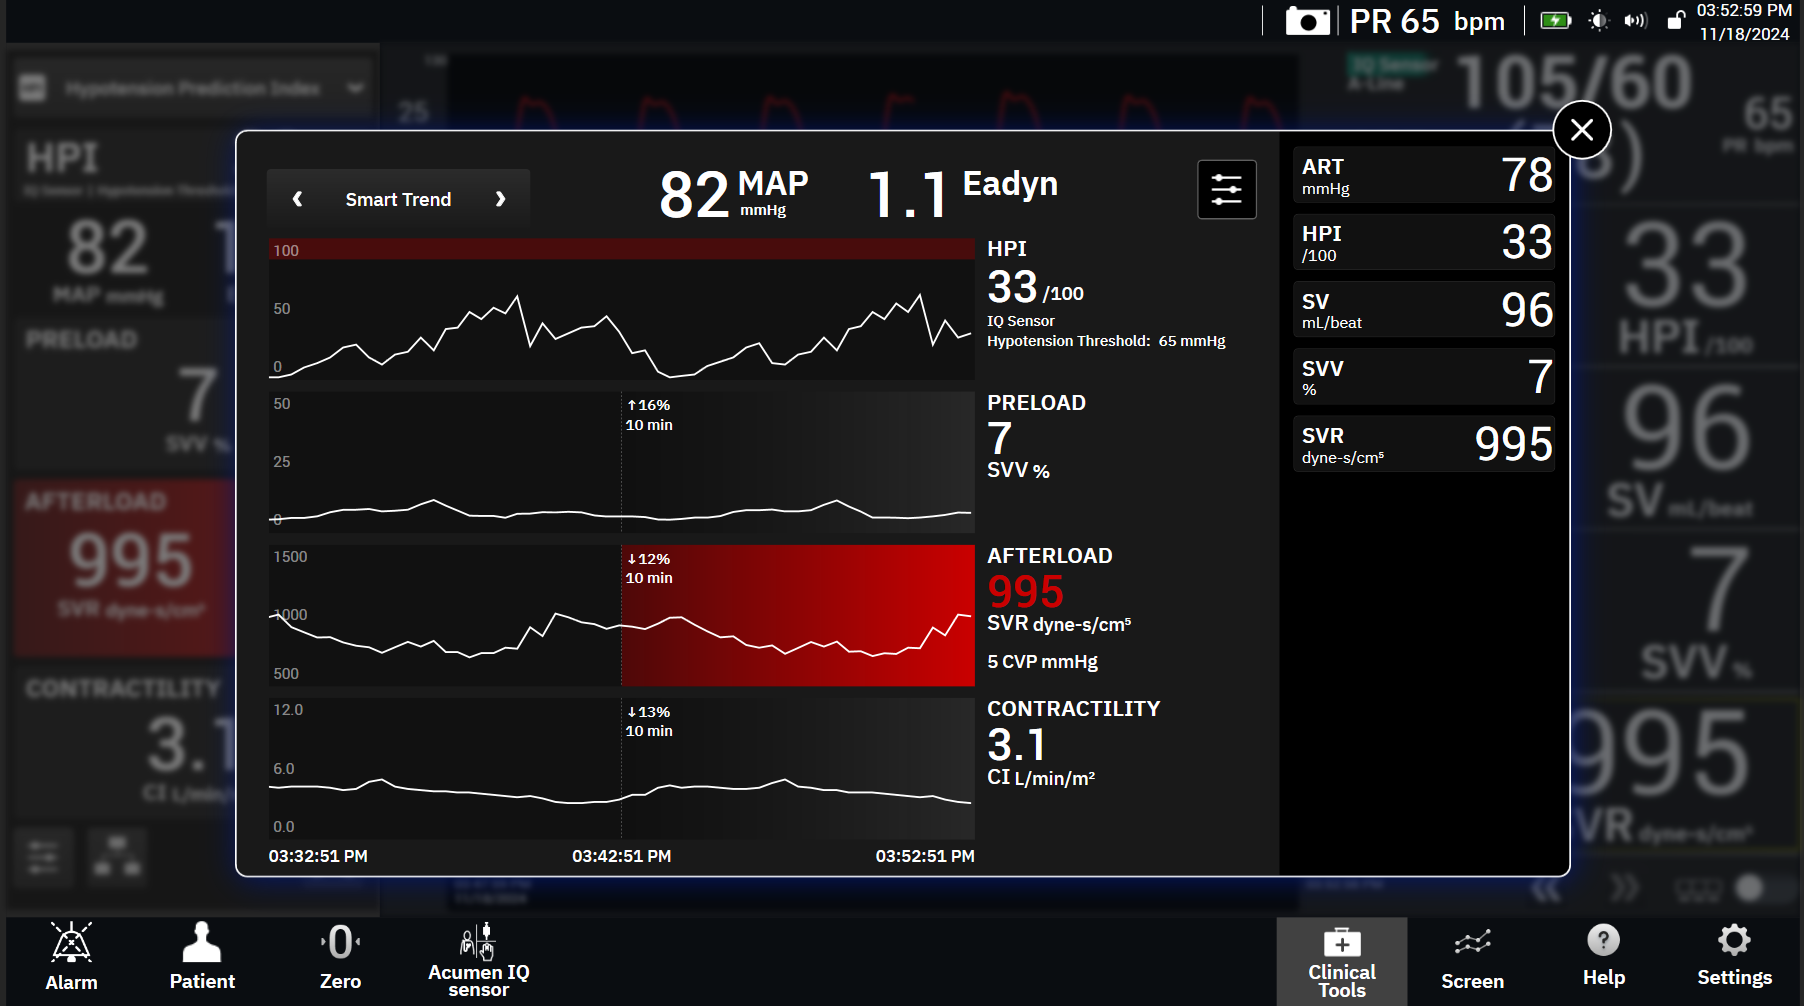
Task: Open the Settings gear icon
Action: 1734,957
